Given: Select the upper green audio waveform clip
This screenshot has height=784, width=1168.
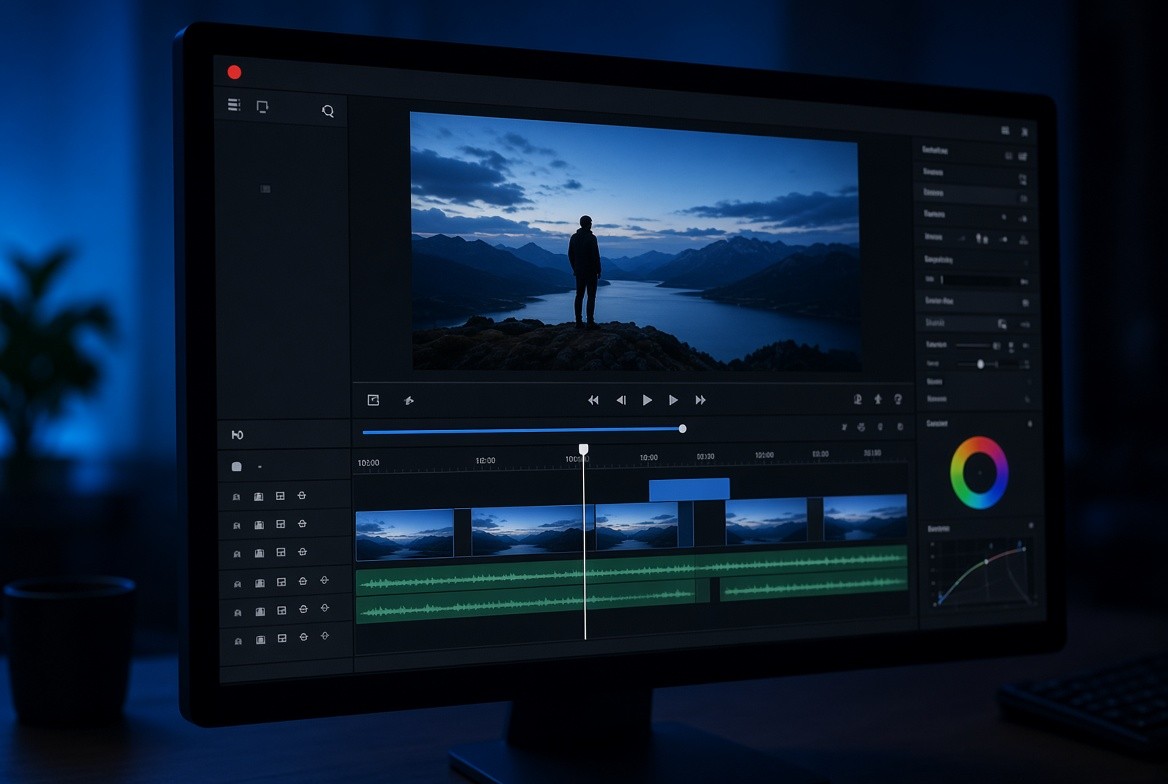Looking at the screenshot, I should [632, 572].
